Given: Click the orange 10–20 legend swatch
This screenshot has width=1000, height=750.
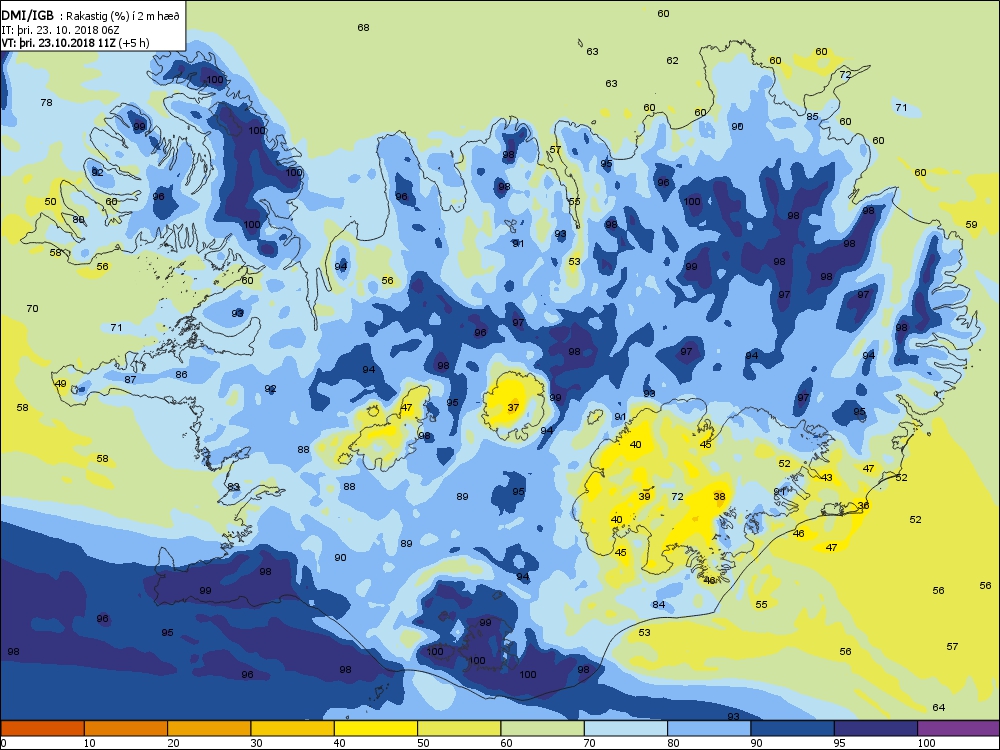Looking at the screenshot, I should [126, 728].
